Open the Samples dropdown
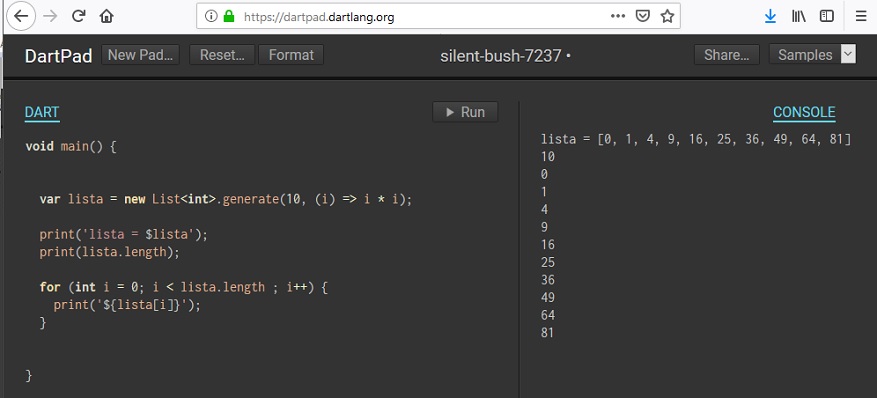The image size is (877, 398). 813,55
